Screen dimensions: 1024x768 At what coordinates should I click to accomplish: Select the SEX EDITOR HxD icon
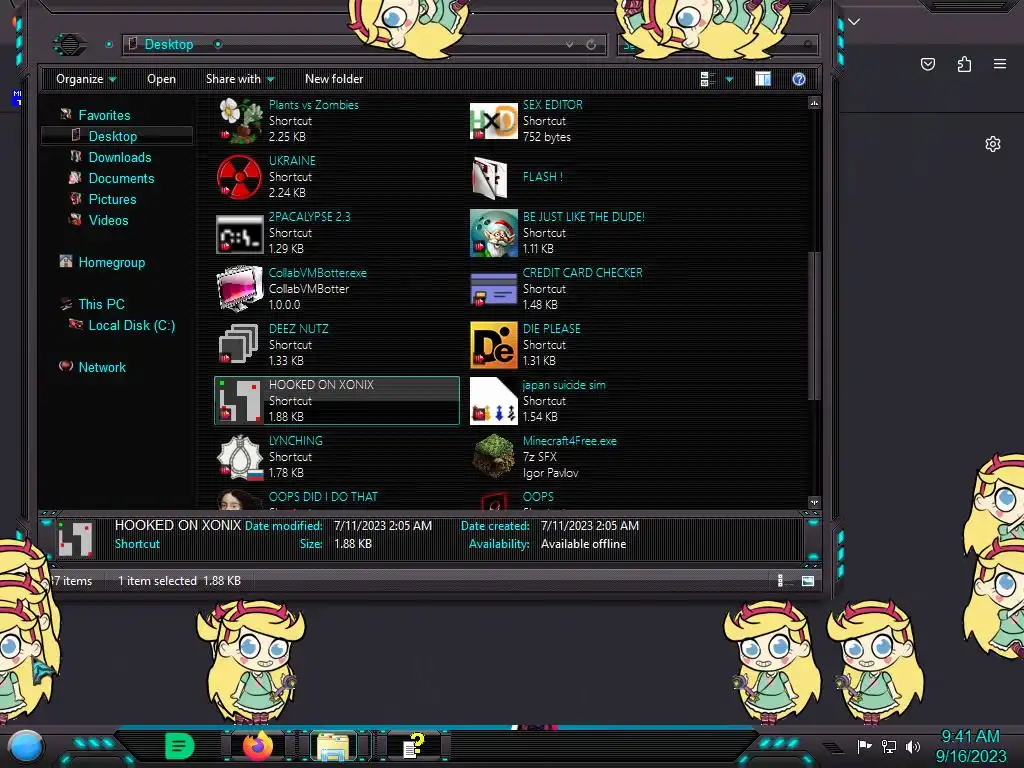(x=493, y=121)
